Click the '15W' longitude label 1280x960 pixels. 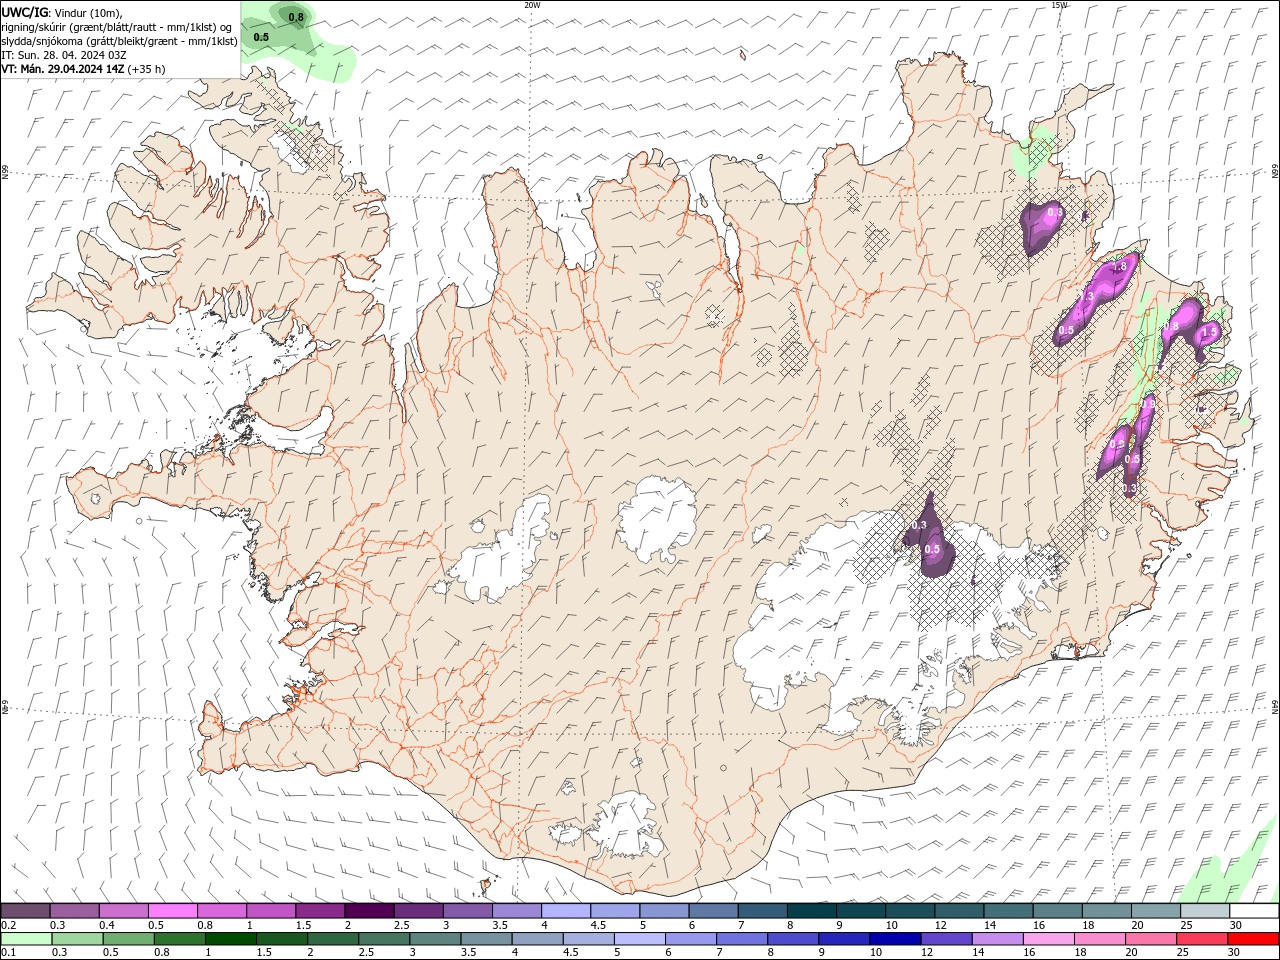pos(1059,5)
